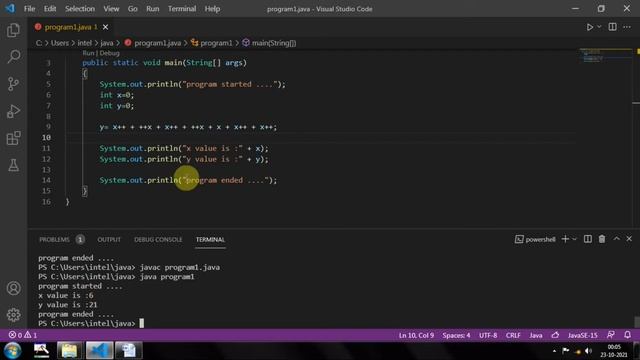Open the View menu
The width and height of the screenshot is (640, 360).
click(x=111, y=9)
